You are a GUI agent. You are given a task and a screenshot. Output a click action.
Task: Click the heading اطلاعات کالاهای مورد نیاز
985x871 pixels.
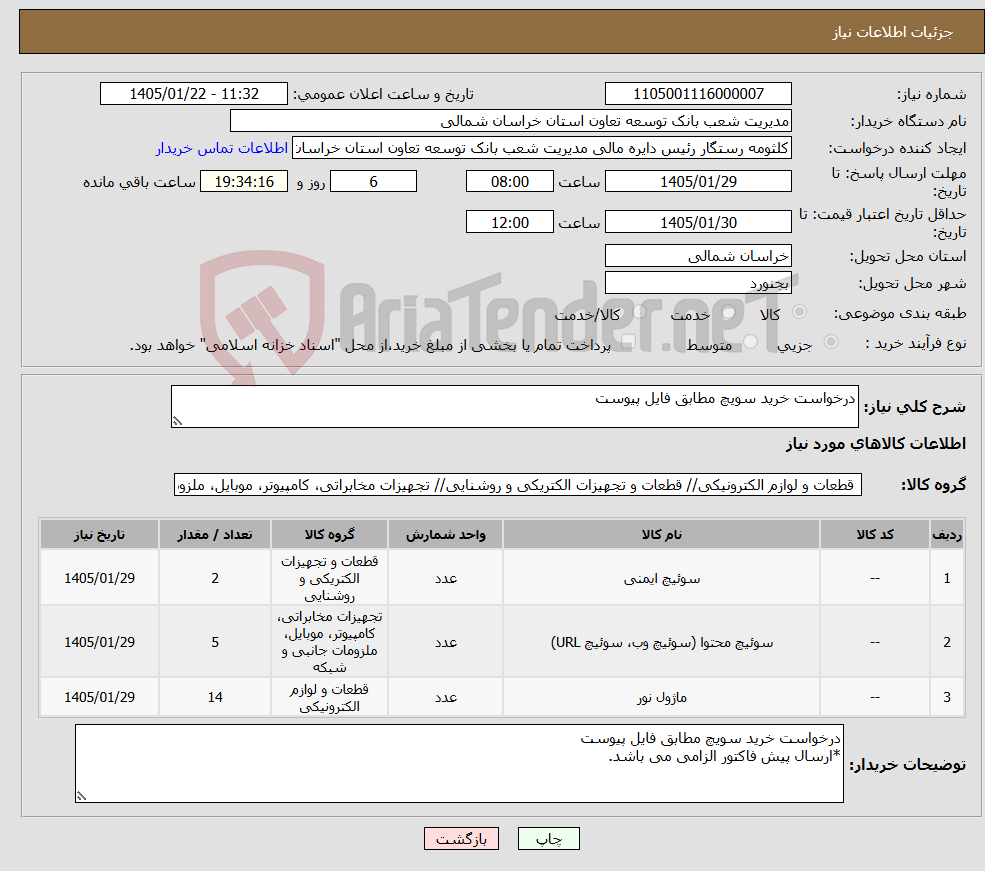point(876,444)
